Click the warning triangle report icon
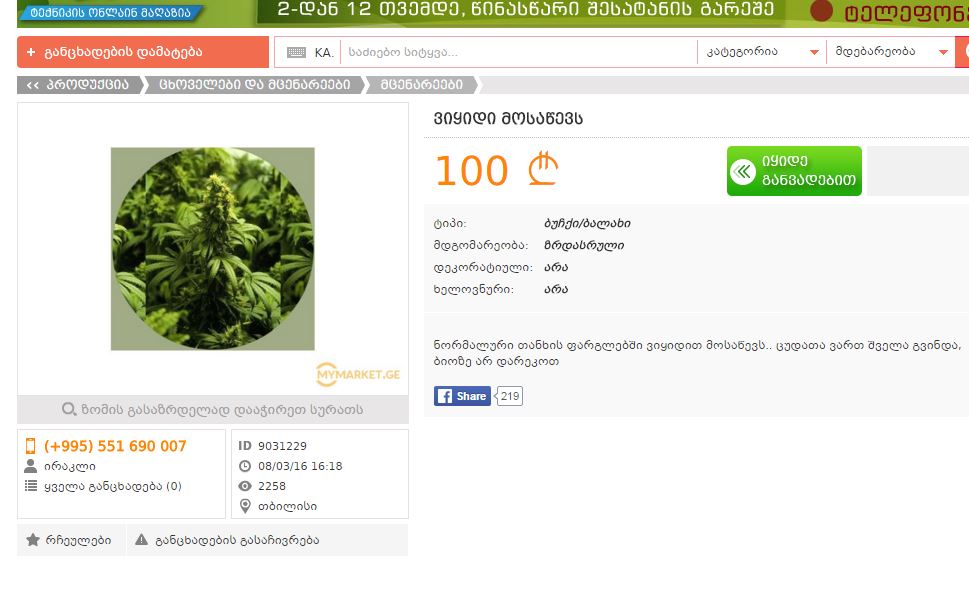 (x=142, y=540)
